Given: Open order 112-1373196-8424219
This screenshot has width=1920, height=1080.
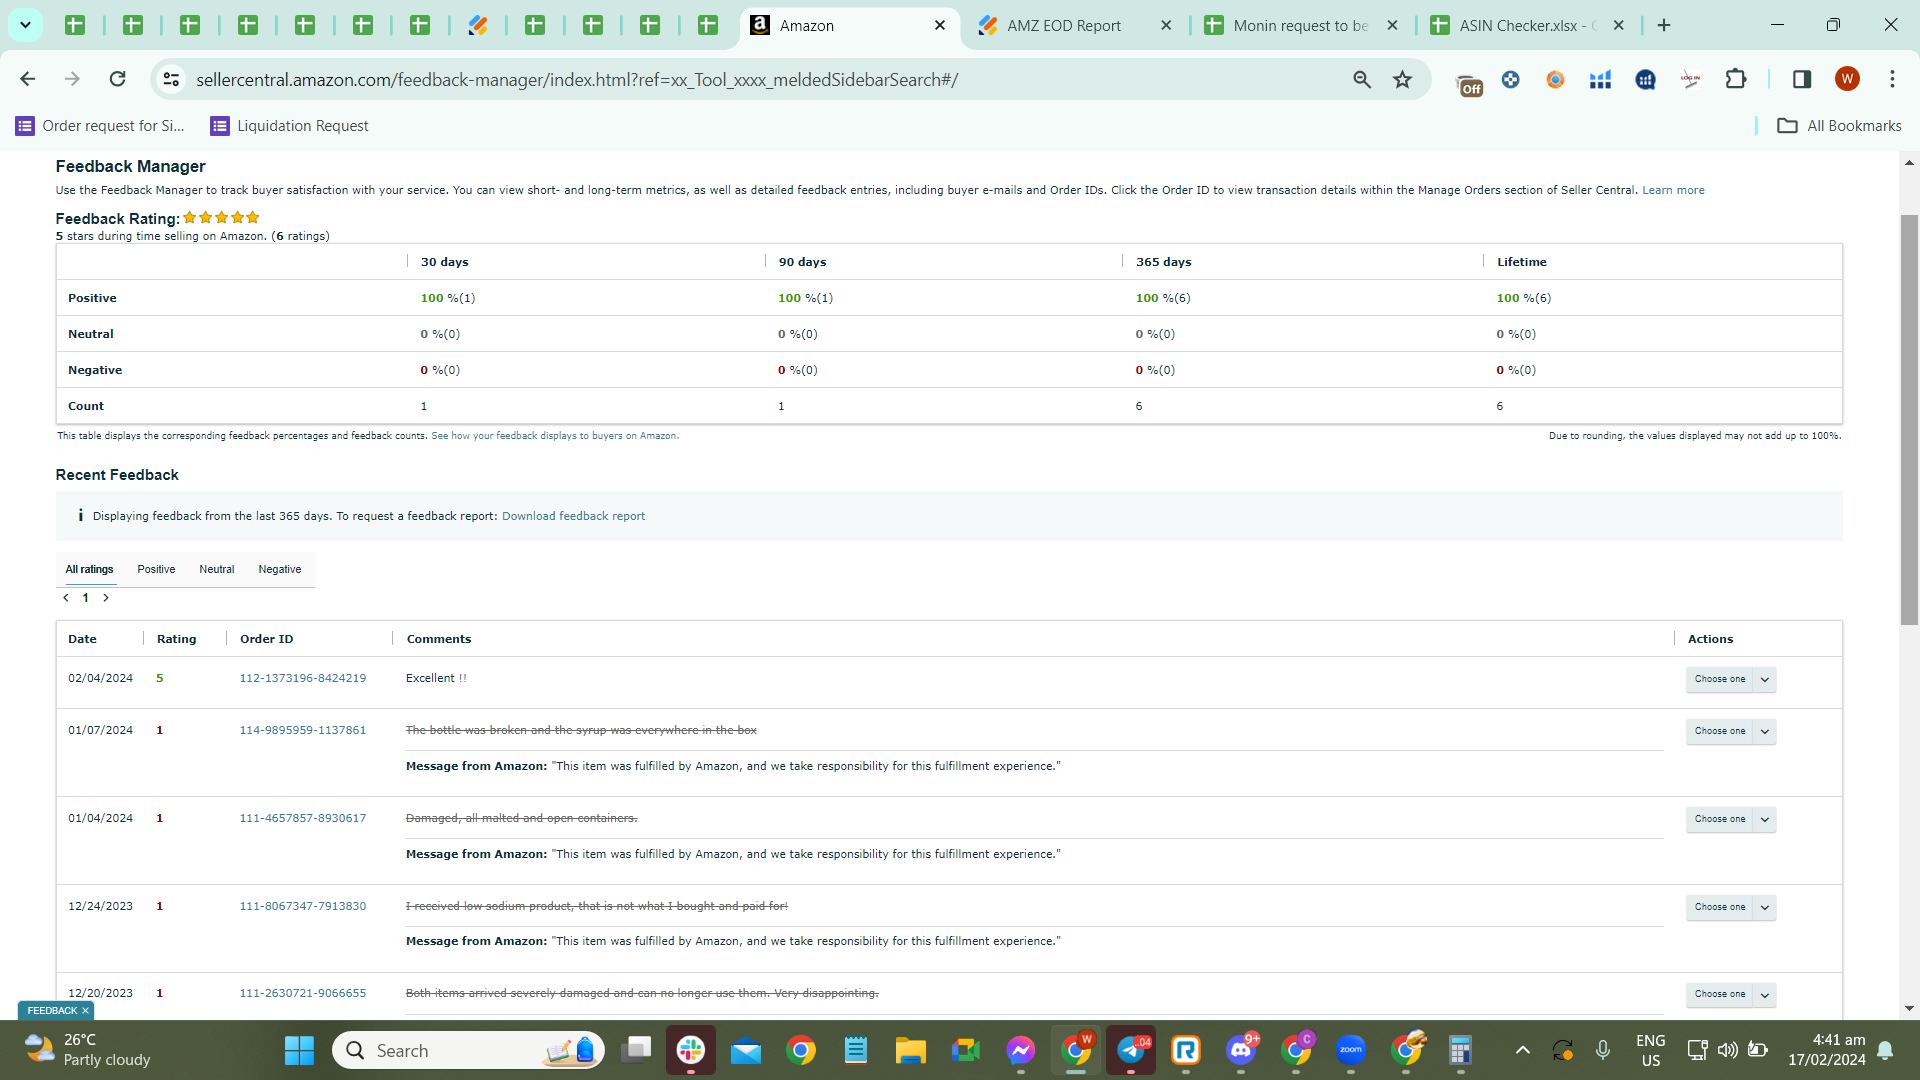Looking at the screenshot, I should pos(302,678).
